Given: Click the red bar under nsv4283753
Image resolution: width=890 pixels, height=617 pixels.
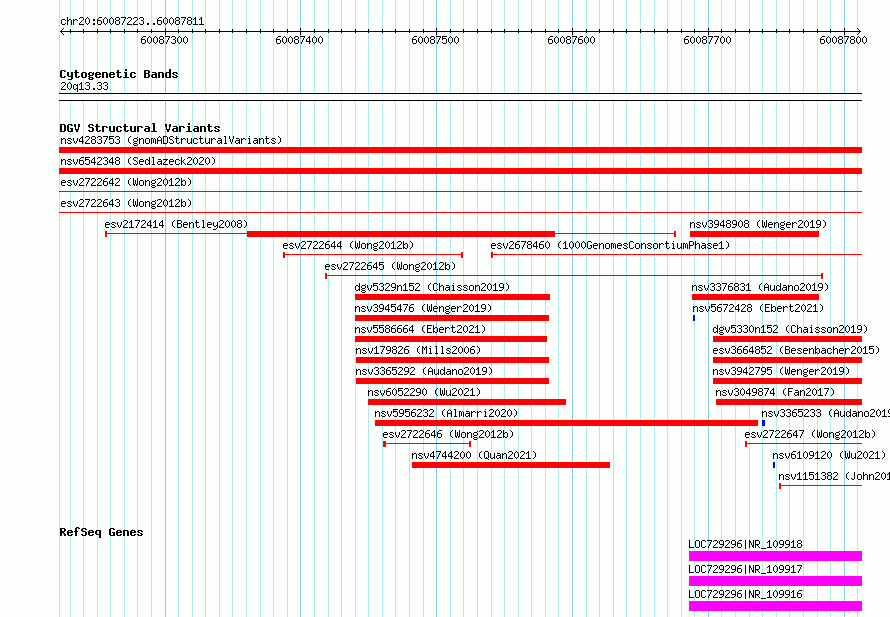Looking at the screenshot, I should click(460, 150).
